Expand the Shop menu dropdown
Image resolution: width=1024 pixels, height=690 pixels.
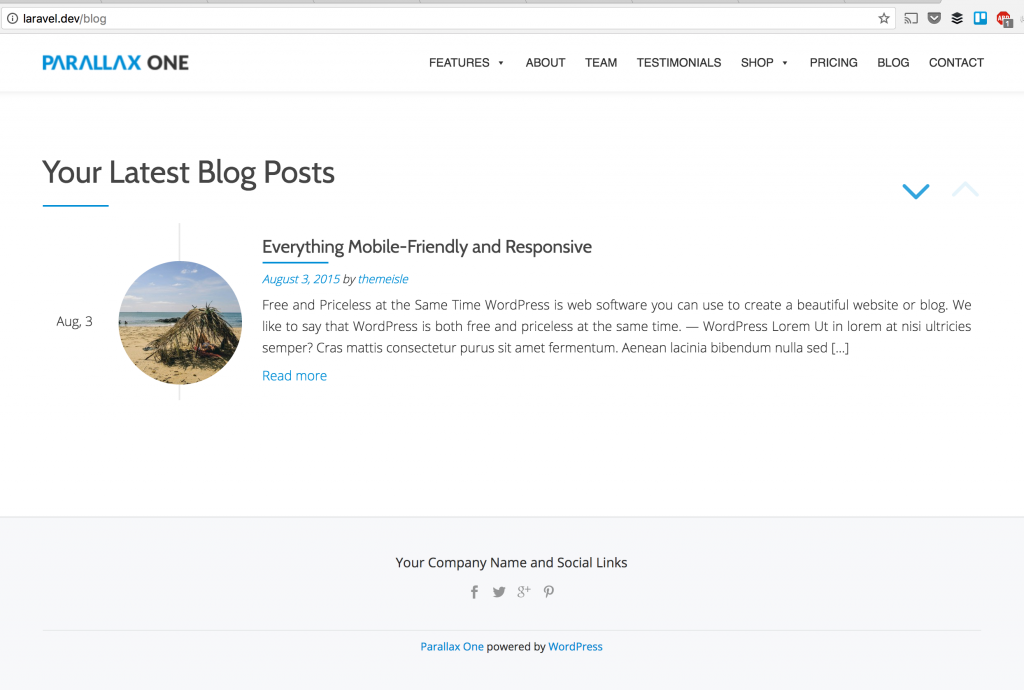pyautogui.click(x=764, y=63)
